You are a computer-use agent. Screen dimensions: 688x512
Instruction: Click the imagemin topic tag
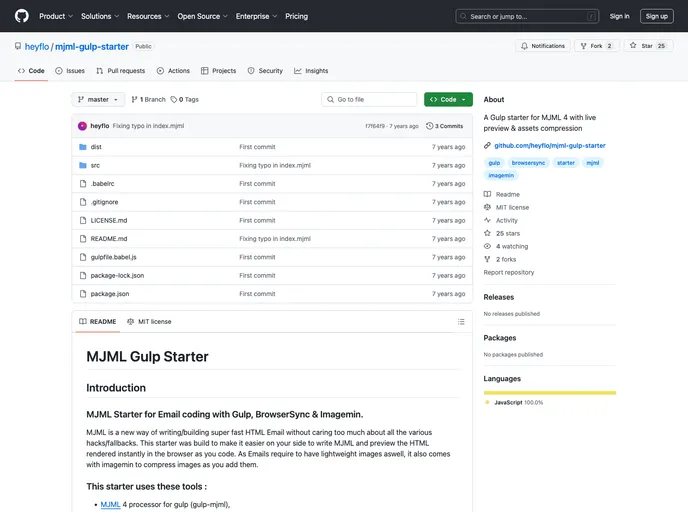tap(501, 175)
